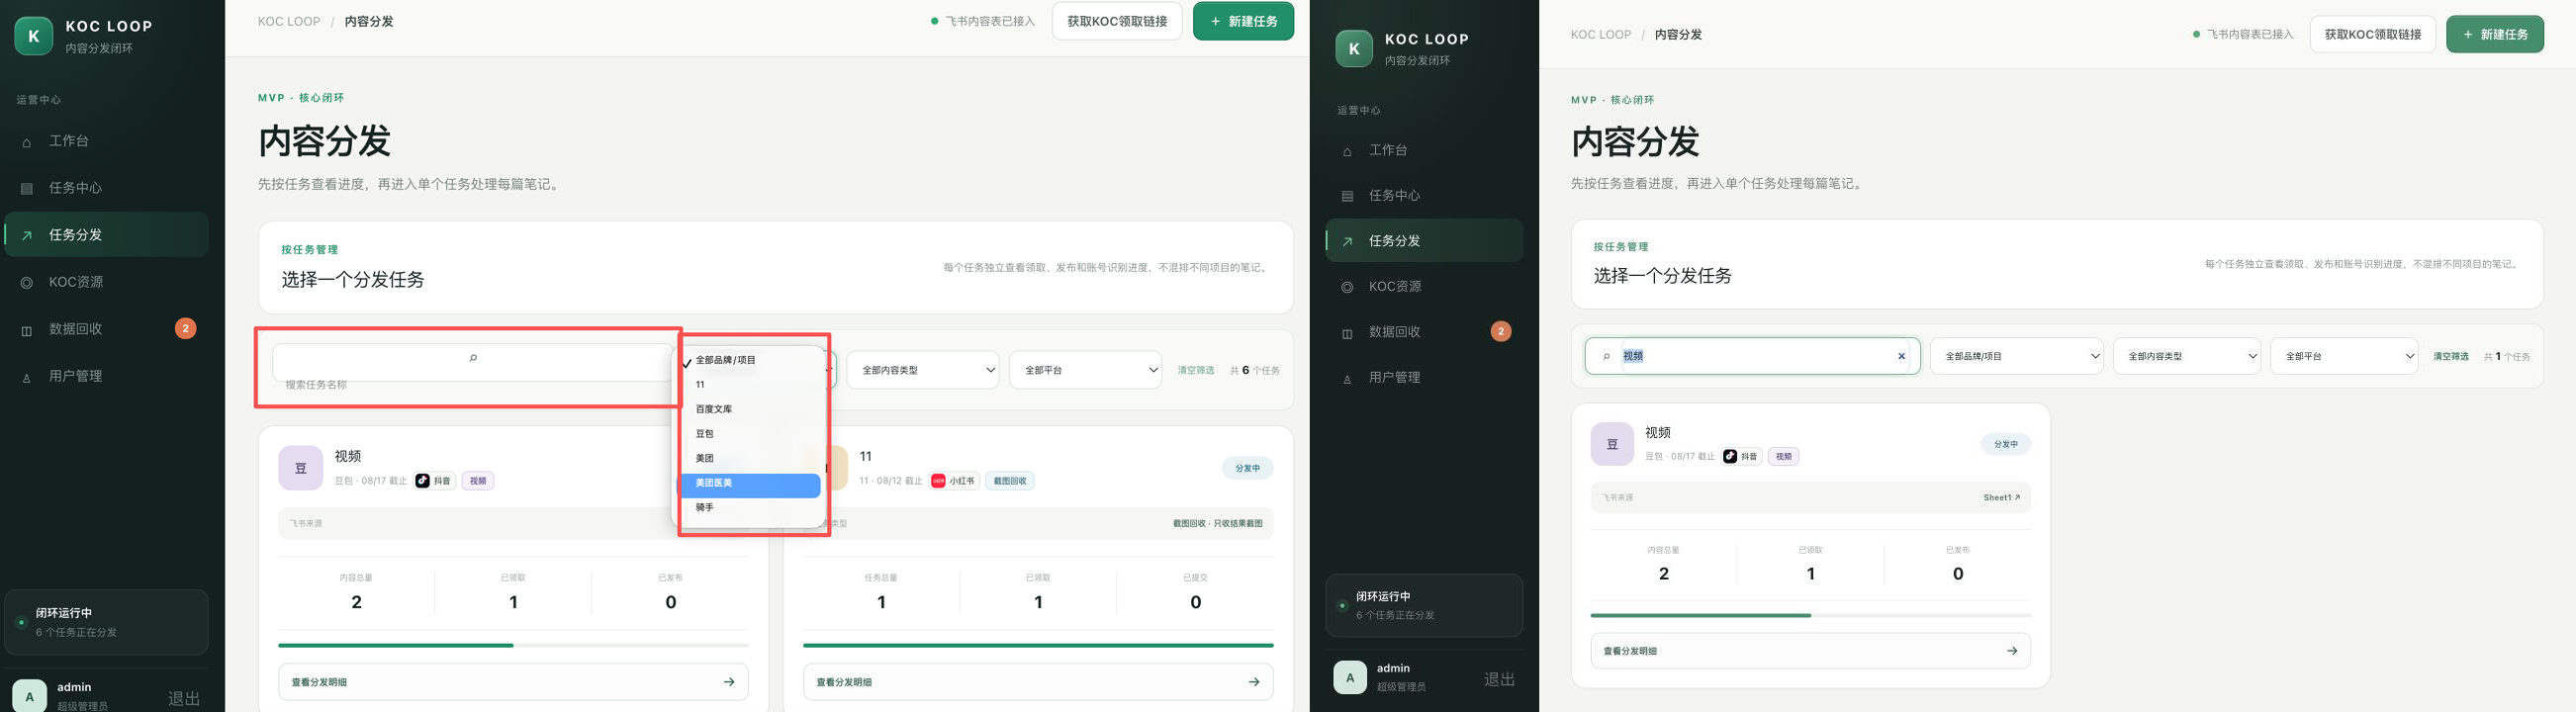The height and width of the screenshot is (712, 2576).
Task: Focus the 搜索任务名称 search field in left window
Action: [x=472, y=363]
